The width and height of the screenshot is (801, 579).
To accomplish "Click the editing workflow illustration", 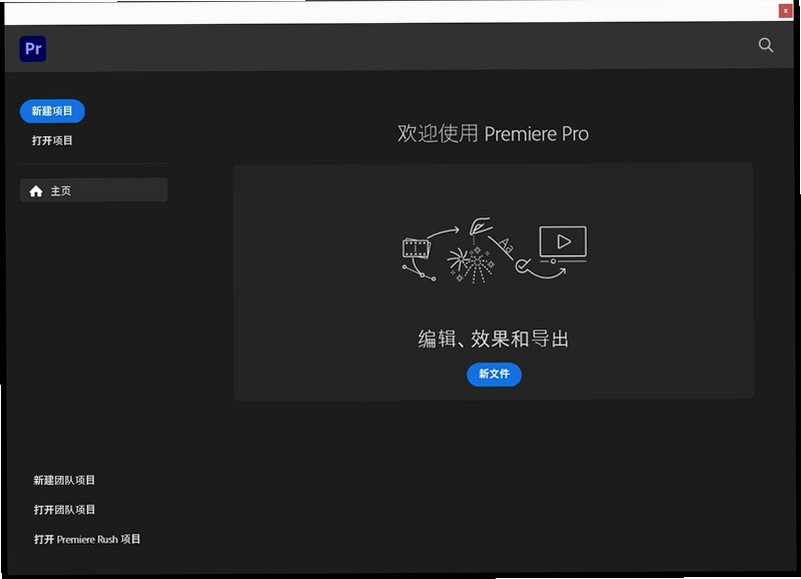I will (x=493, y=250).
